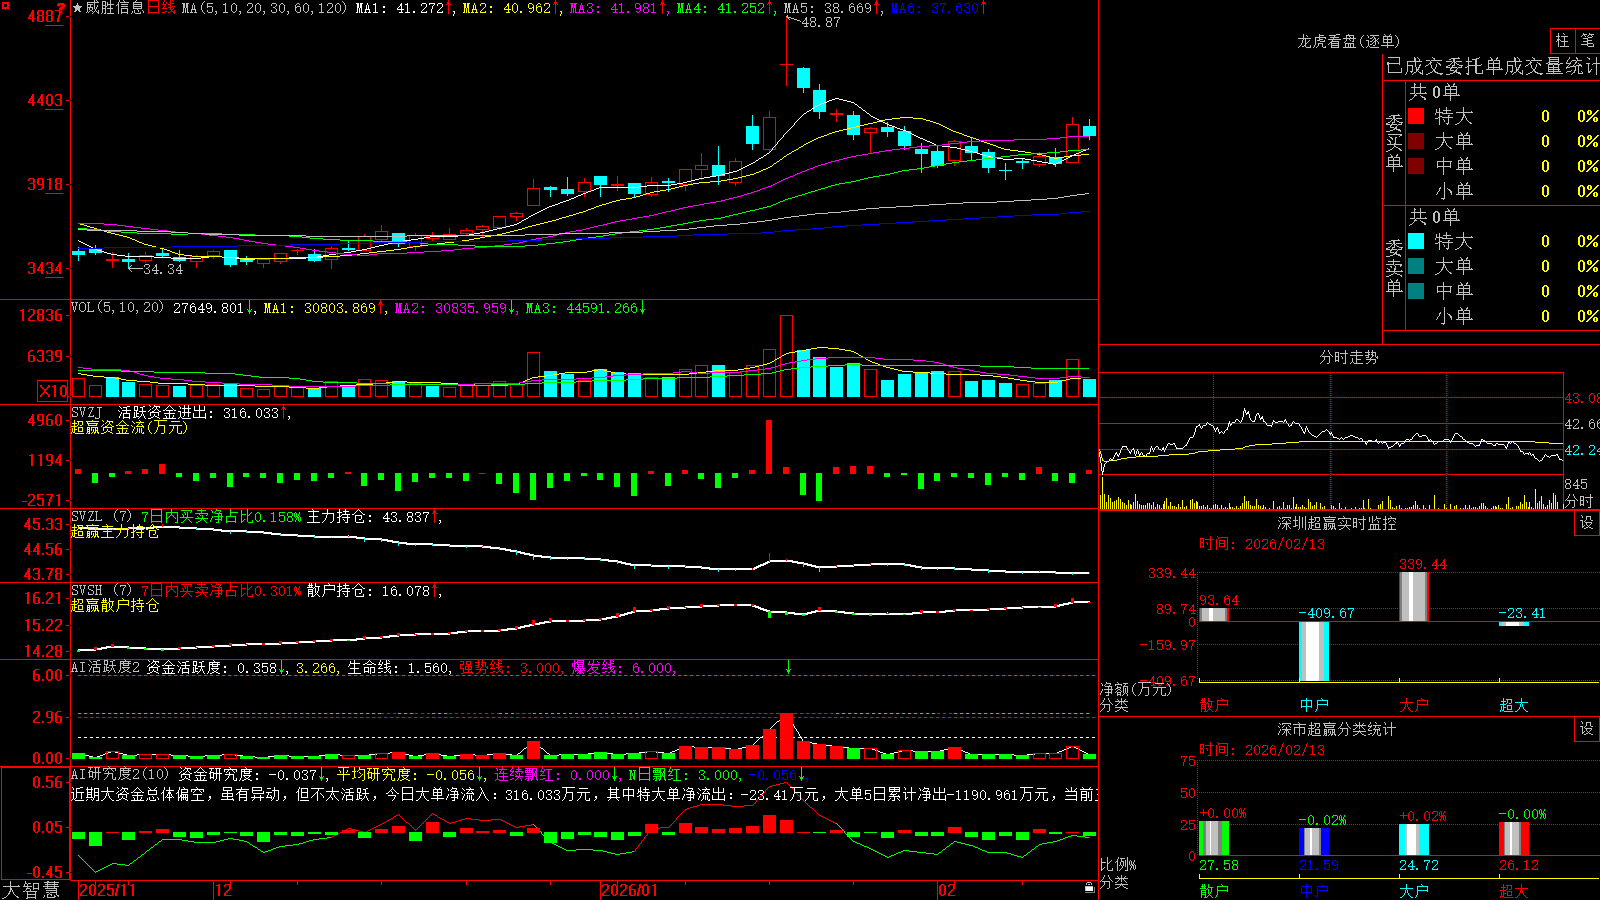Click the 深市超赢分类统计 title
The width and height of the screenshot is (1600, 900).
coord(1336,729)
